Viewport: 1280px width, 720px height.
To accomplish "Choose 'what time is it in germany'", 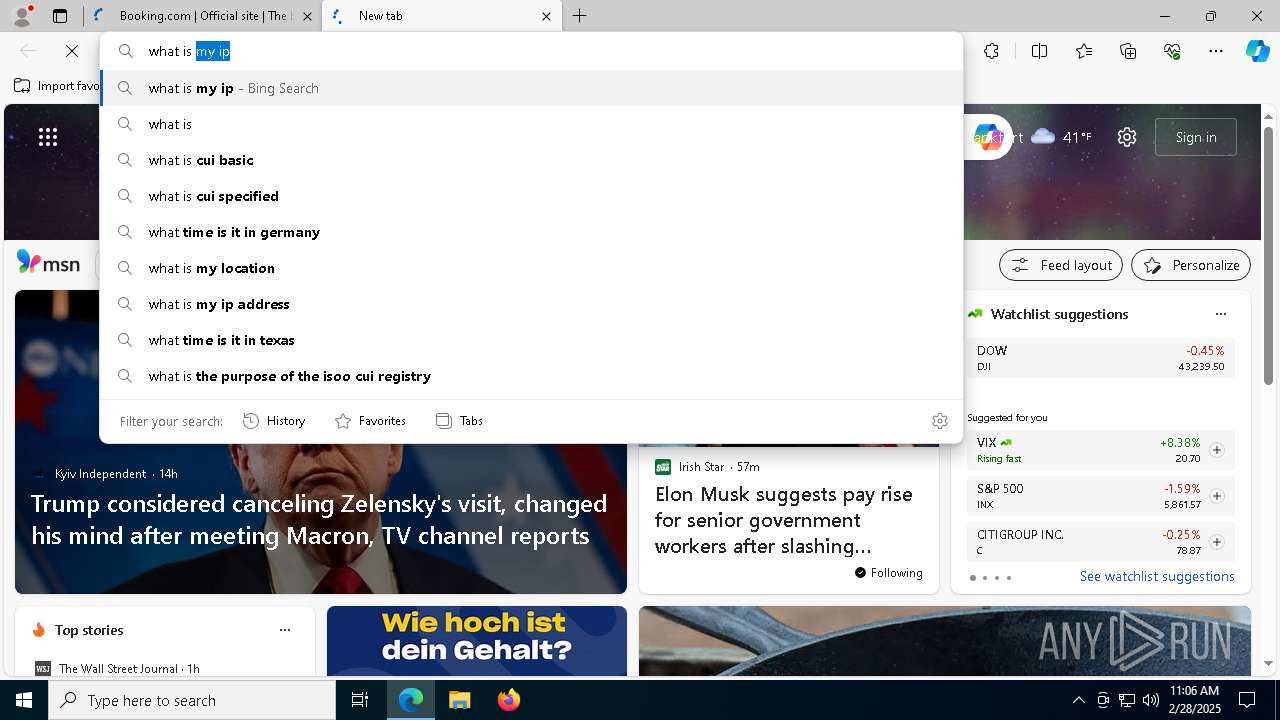I will point(531,232).
